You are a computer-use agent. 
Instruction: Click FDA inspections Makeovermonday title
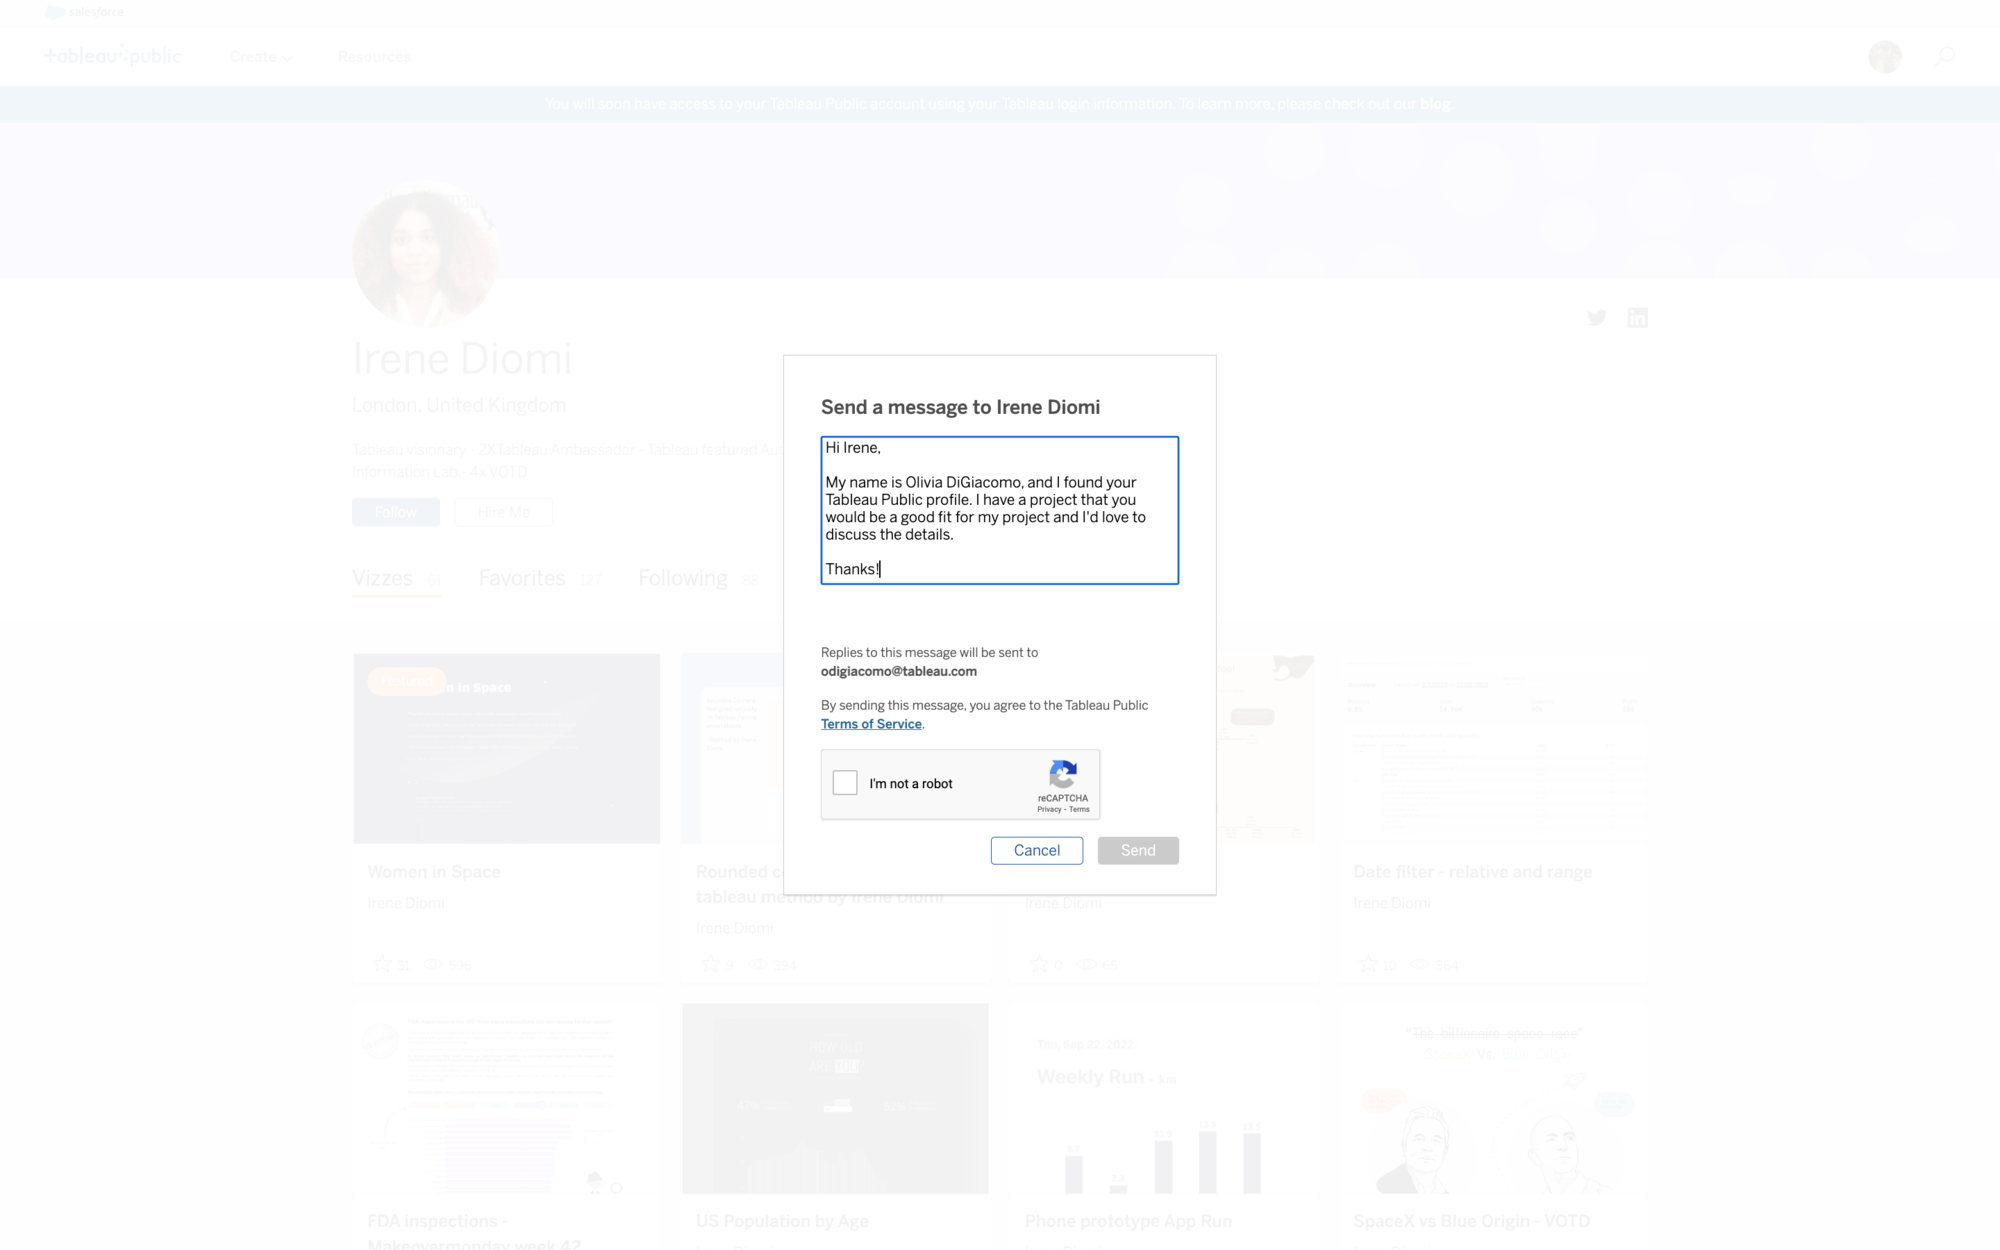point(474,1233)
